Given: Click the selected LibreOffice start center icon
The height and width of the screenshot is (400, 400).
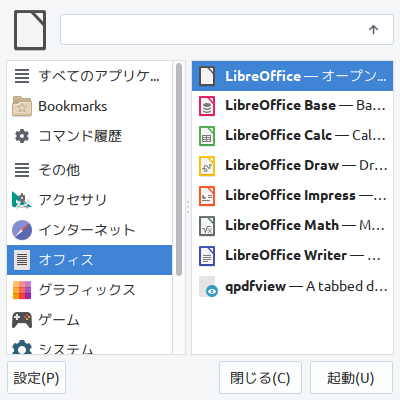Looking at the screenshot, I should coord(207,76).
